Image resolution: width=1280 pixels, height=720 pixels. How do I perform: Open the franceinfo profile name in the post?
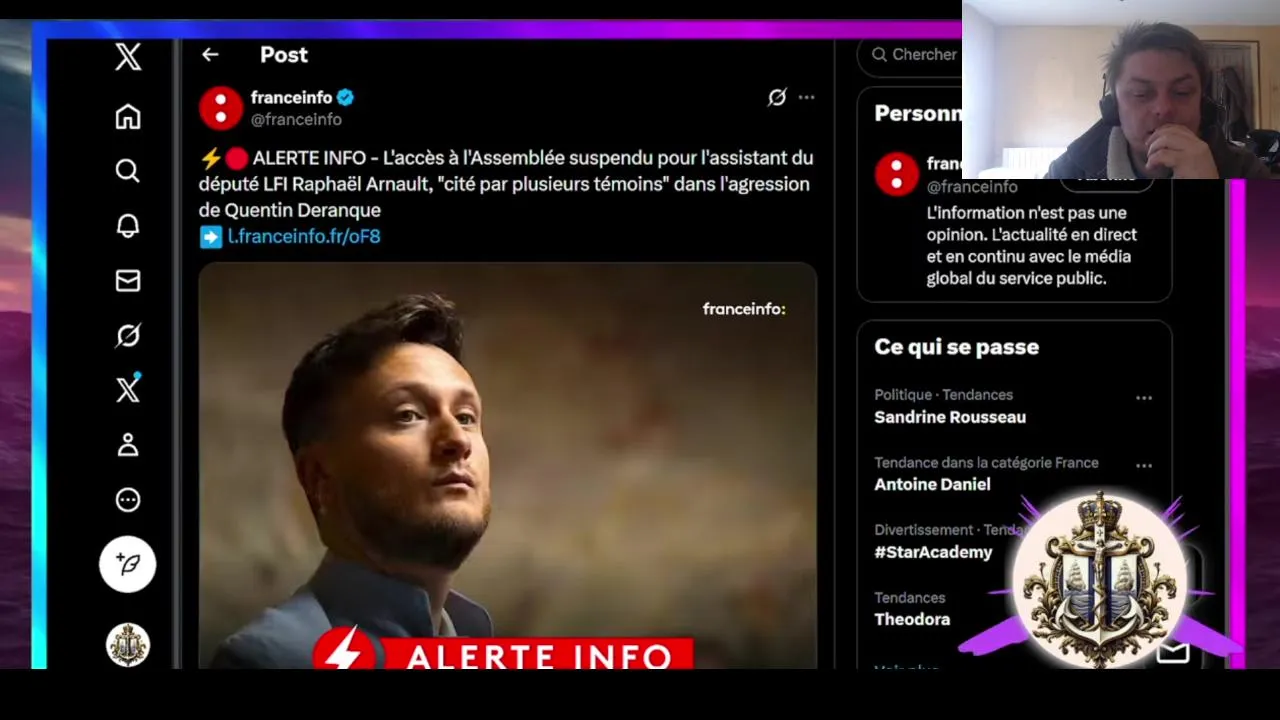click(291, 97)
